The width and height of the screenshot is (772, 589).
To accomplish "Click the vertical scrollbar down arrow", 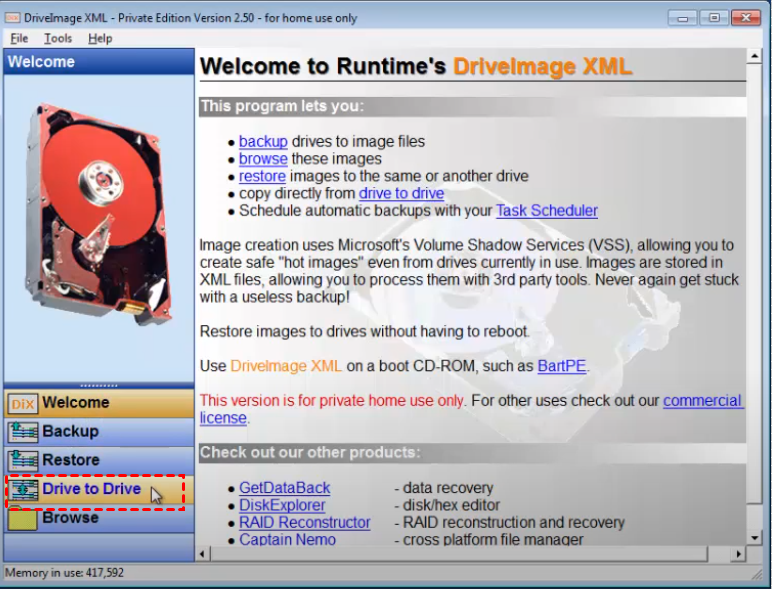I will (755, 535).
